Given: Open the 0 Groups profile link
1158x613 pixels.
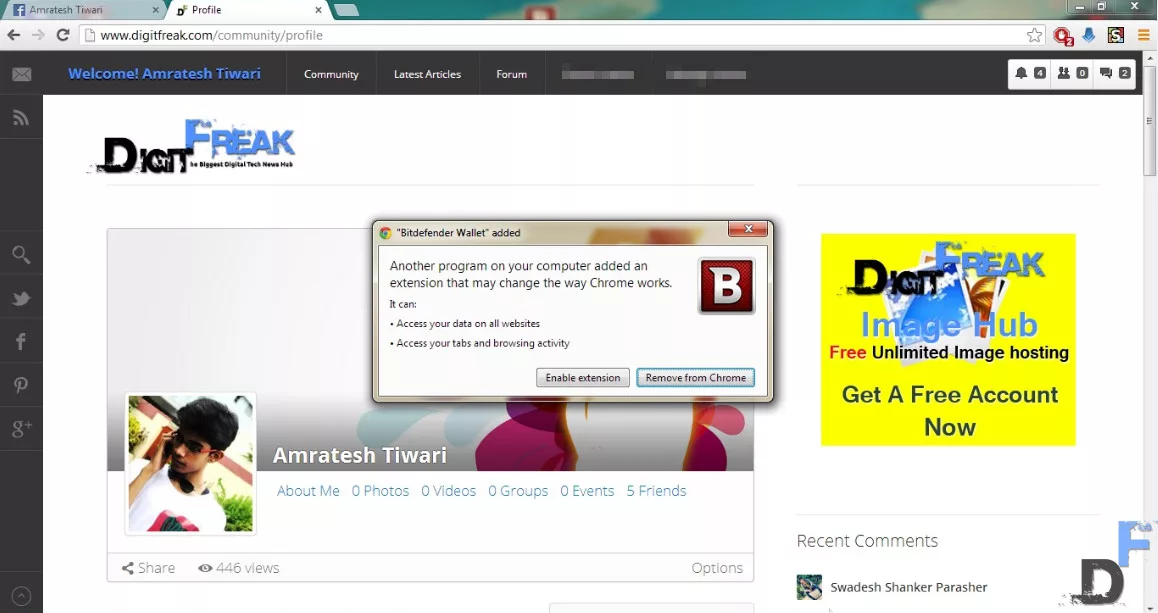Looking at the screenshot, I should pyautogui.click(x=518, y=491).
